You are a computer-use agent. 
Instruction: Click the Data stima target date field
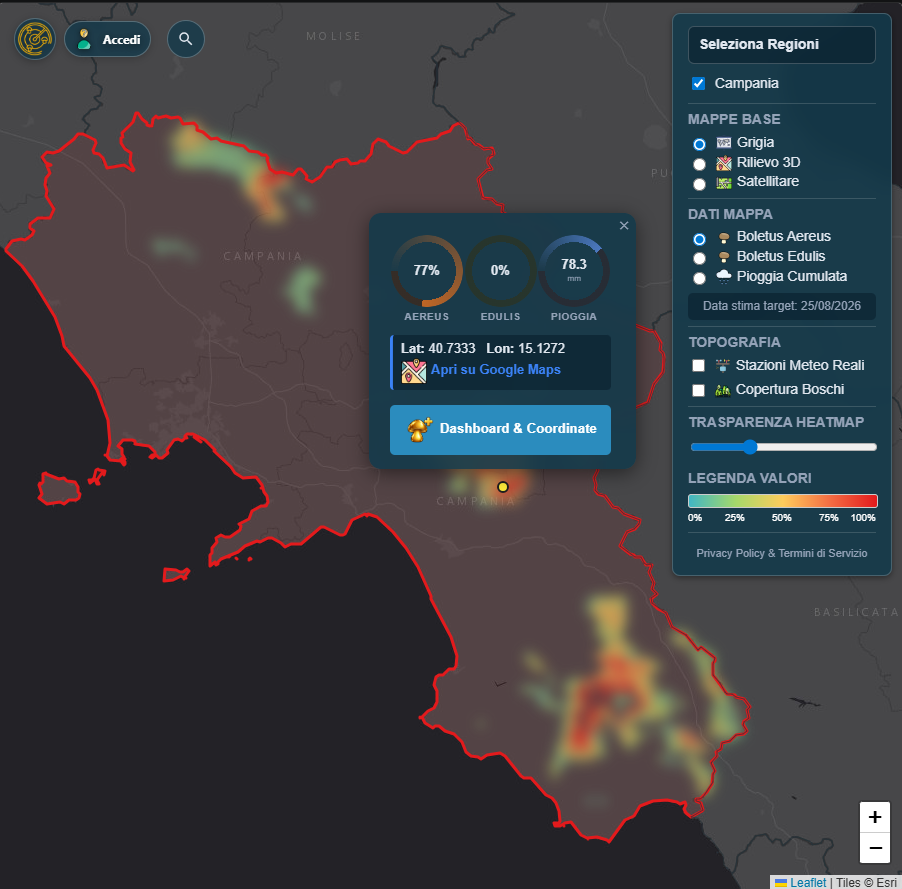(x=782, y=306)
